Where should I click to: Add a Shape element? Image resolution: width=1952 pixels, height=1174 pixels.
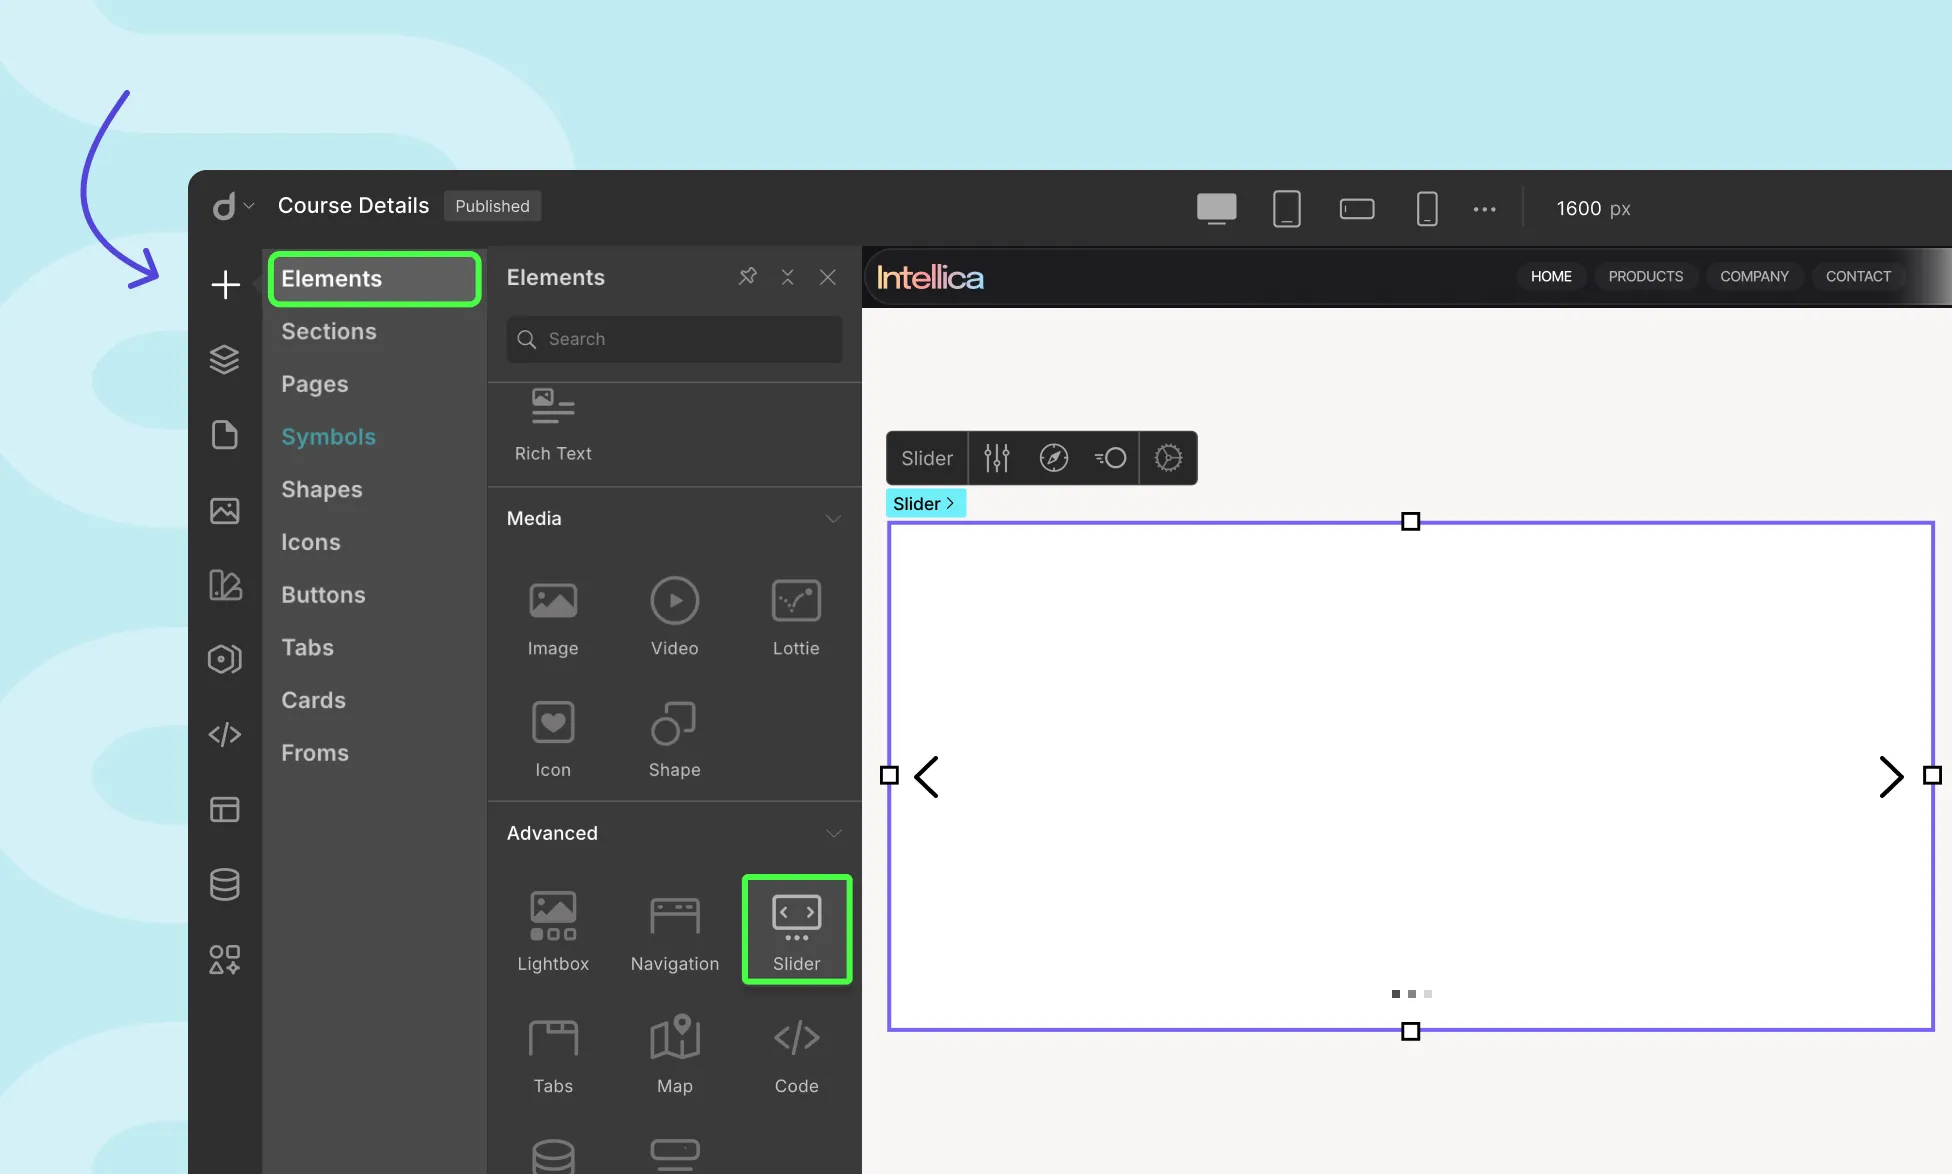(675, 740)
